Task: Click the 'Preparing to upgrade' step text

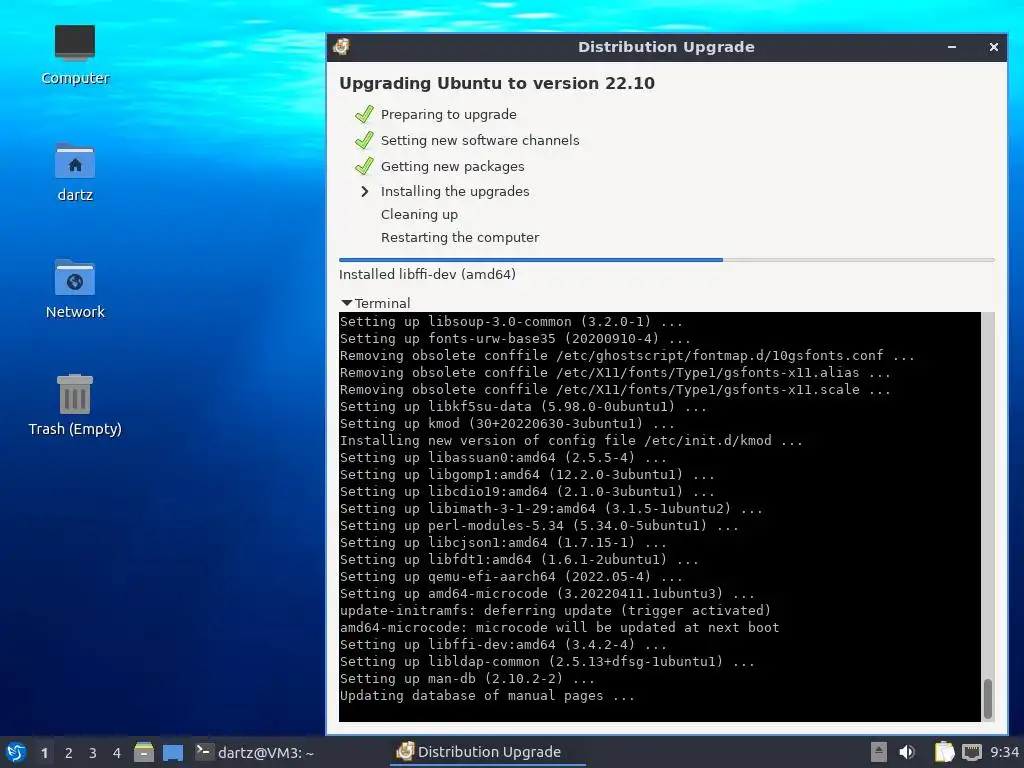Action: (x=449, y=114)
